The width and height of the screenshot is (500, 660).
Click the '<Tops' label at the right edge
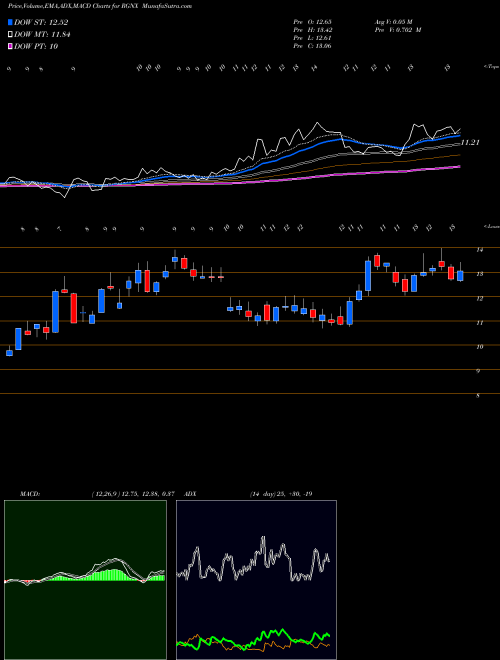click(x=492, y=67)
